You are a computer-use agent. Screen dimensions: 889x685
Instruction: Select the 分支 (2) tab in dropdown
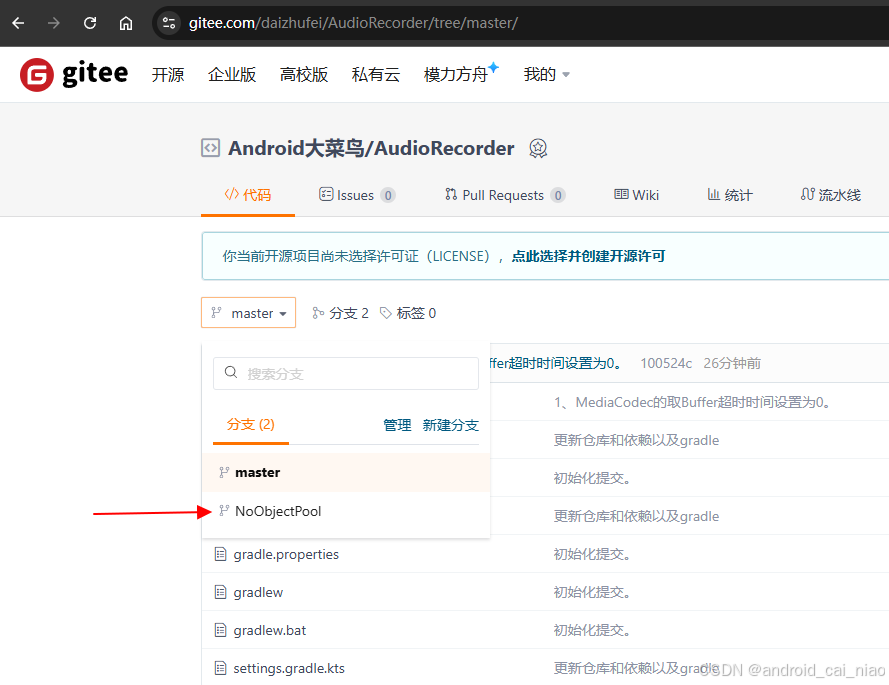click(251, 425)
